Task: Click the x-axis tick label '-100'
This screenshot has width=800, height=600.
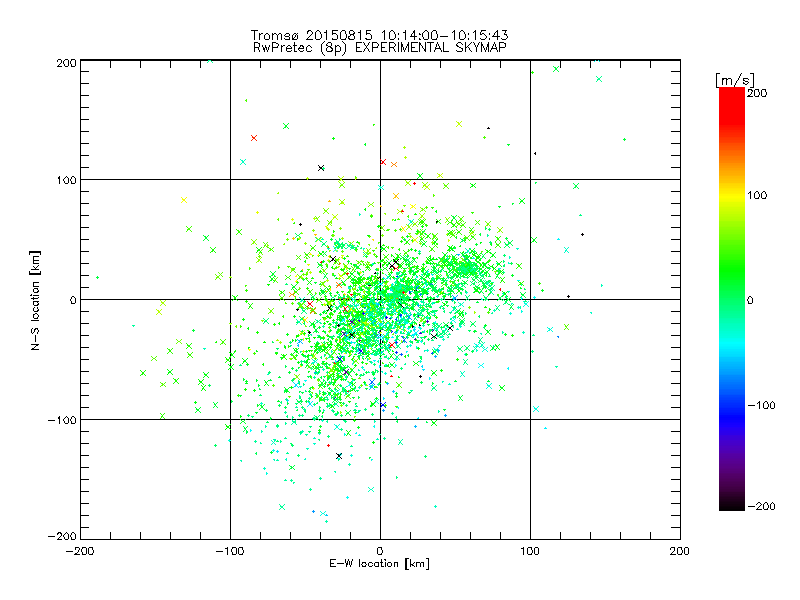Action: point(230,551)
